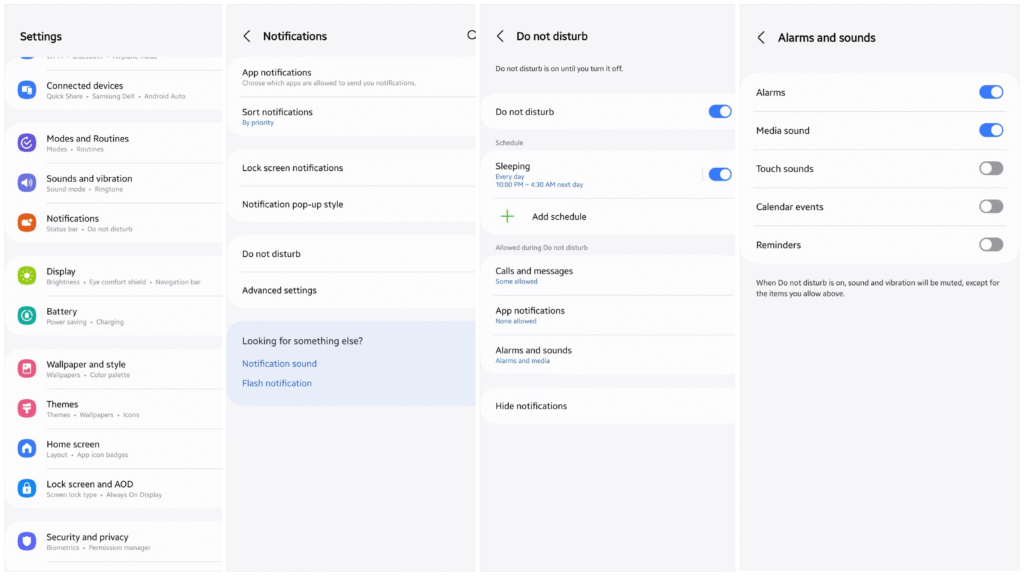Select the orange Notifications icon

27,223
